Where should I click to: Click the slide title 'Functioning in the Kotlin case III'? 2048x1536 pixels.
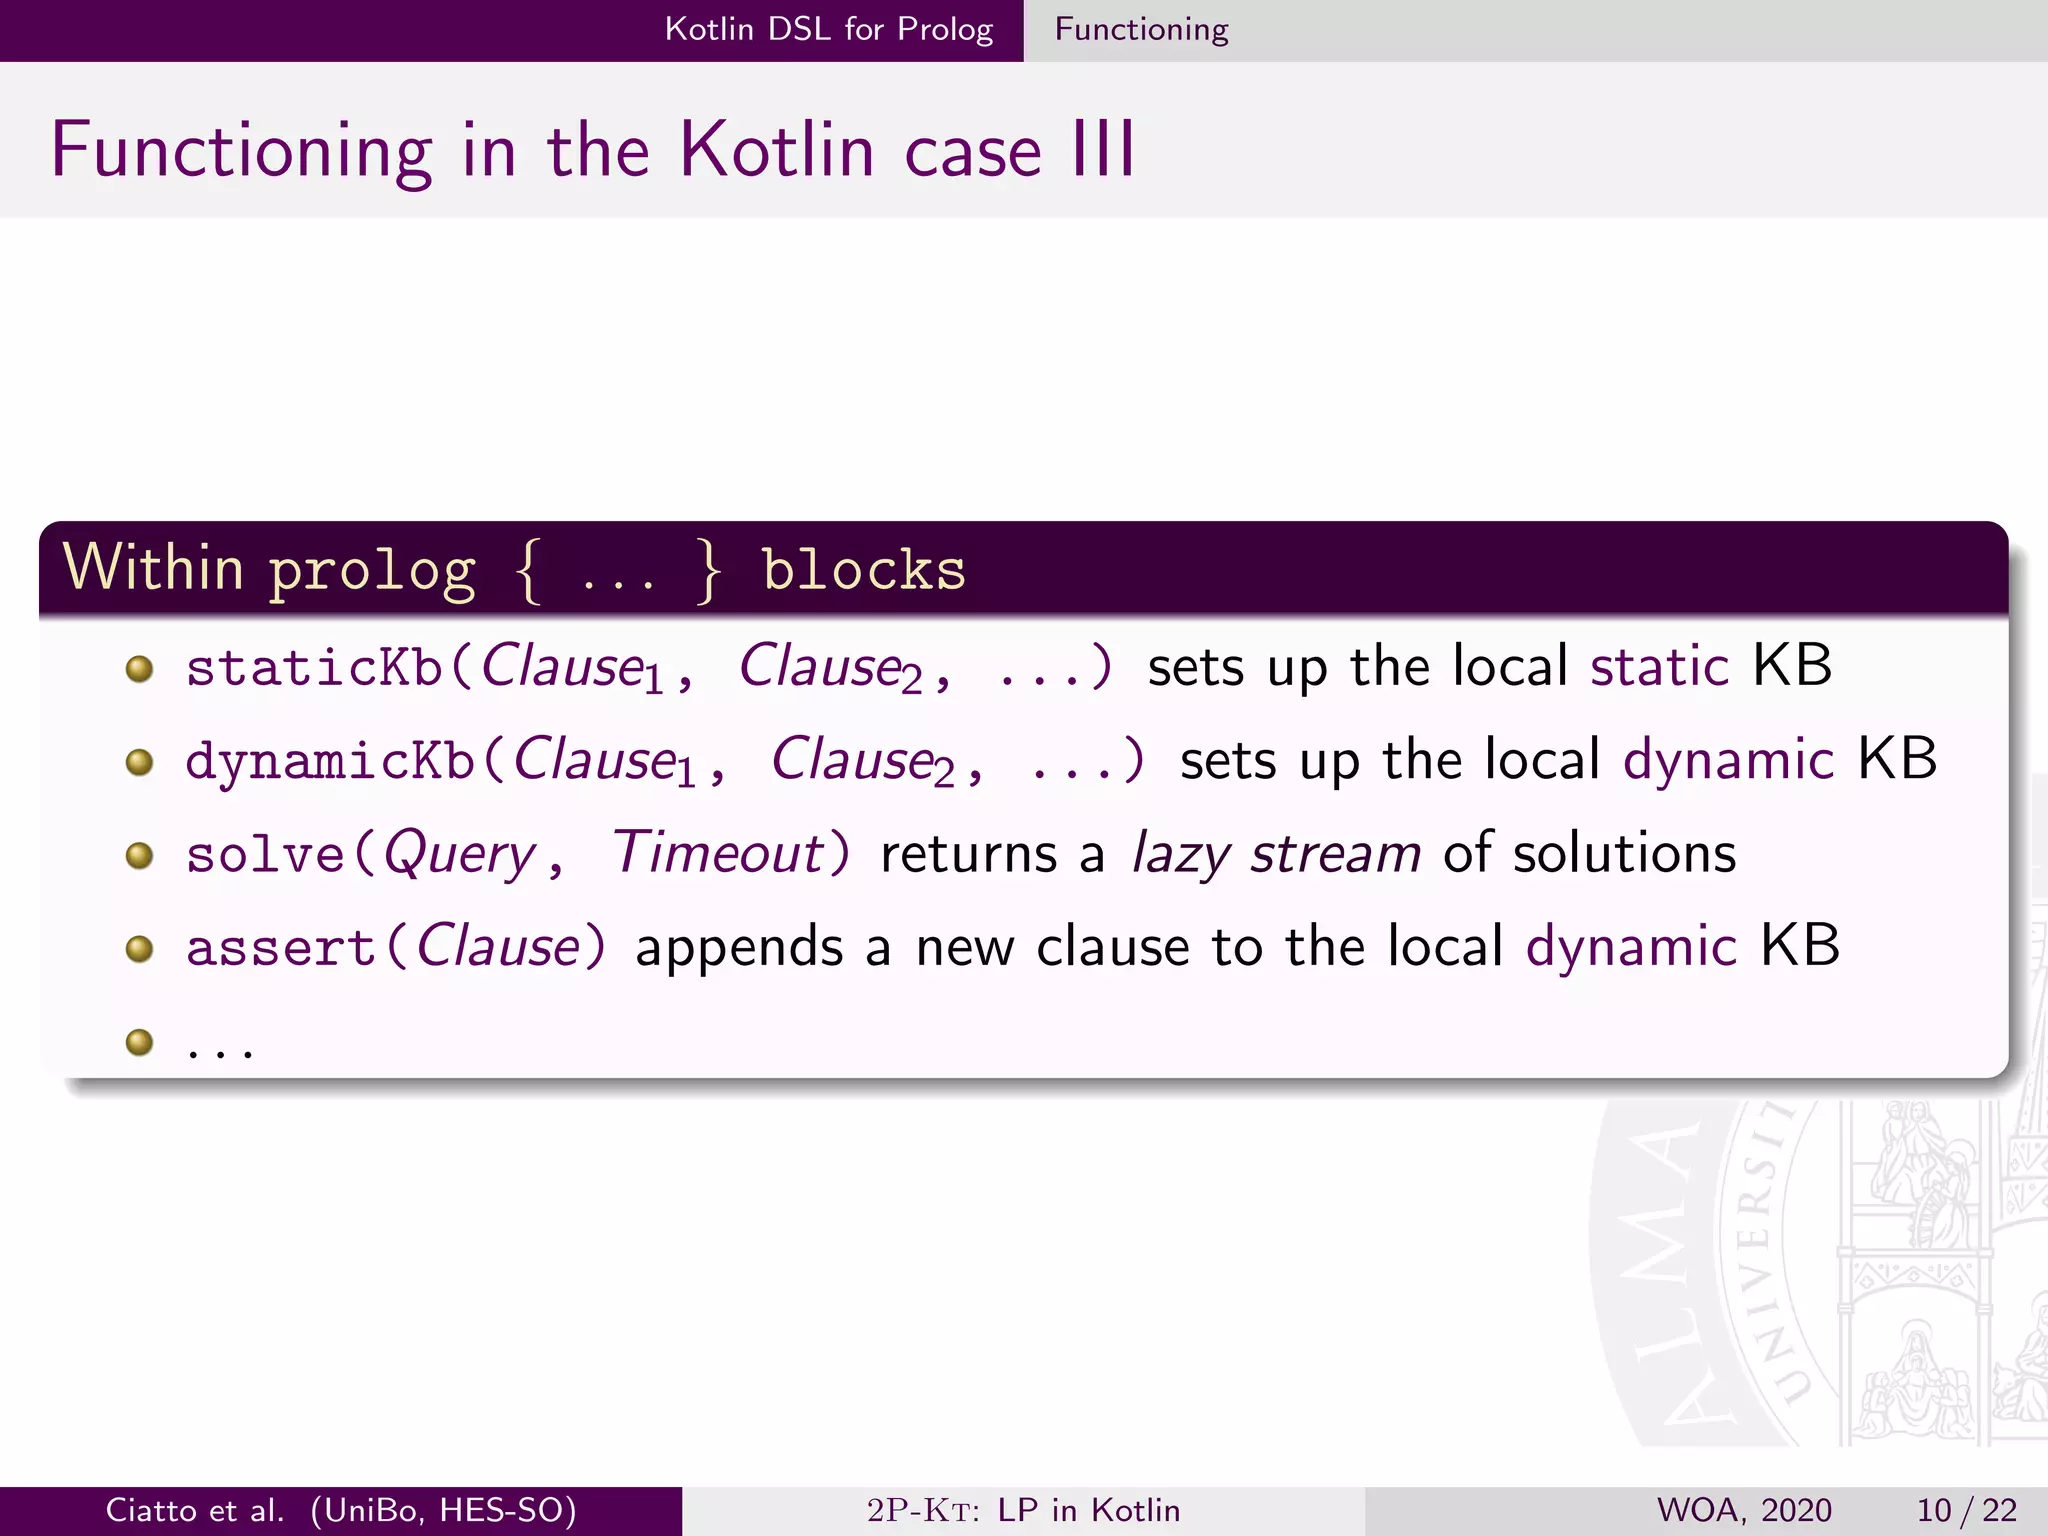pyautogui.click(x=593, y=151)
